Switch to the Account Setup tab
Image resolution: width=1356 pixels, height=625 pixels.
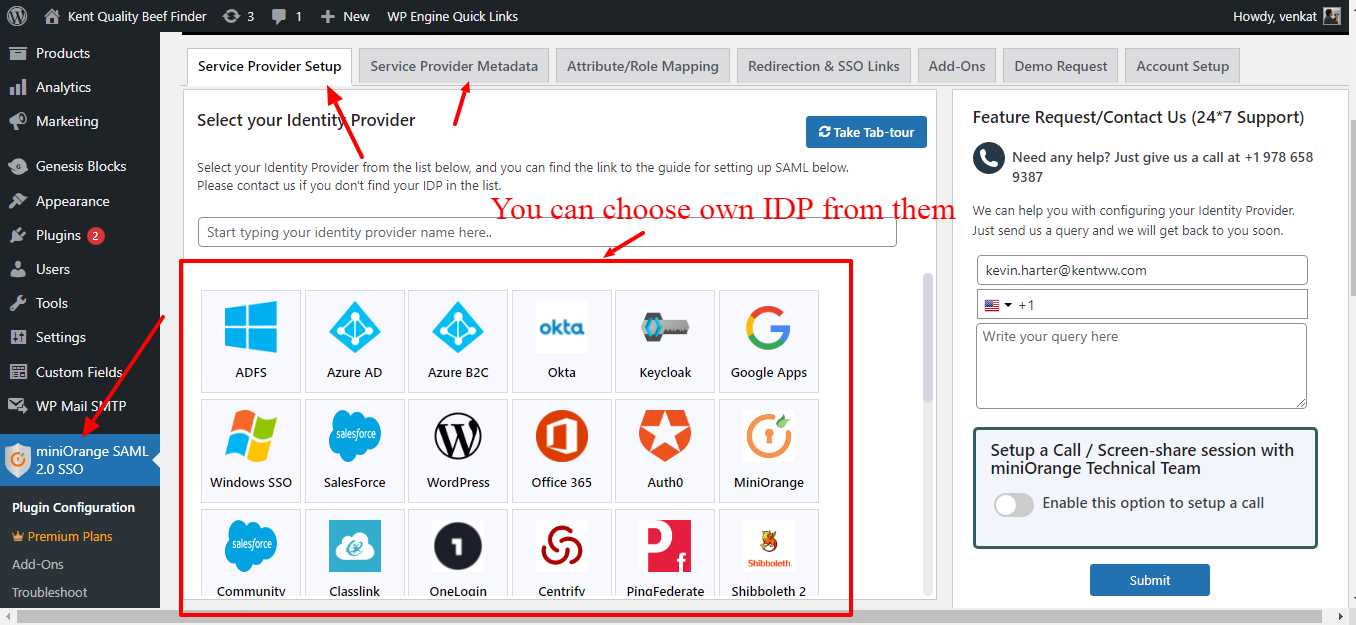1182,66
